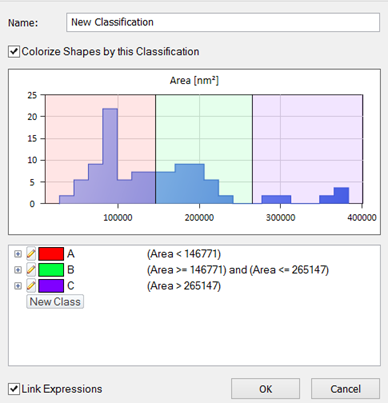Uncheck the Link Expressions checkbox

click(x=14, y=389)
